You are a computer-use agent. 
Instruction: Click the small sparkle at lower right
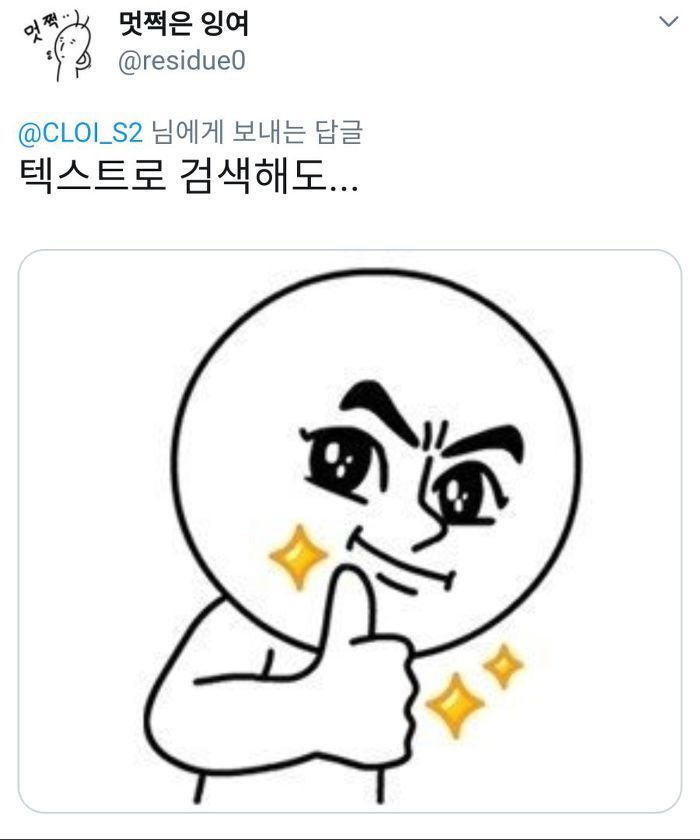(x=503, y=666)
